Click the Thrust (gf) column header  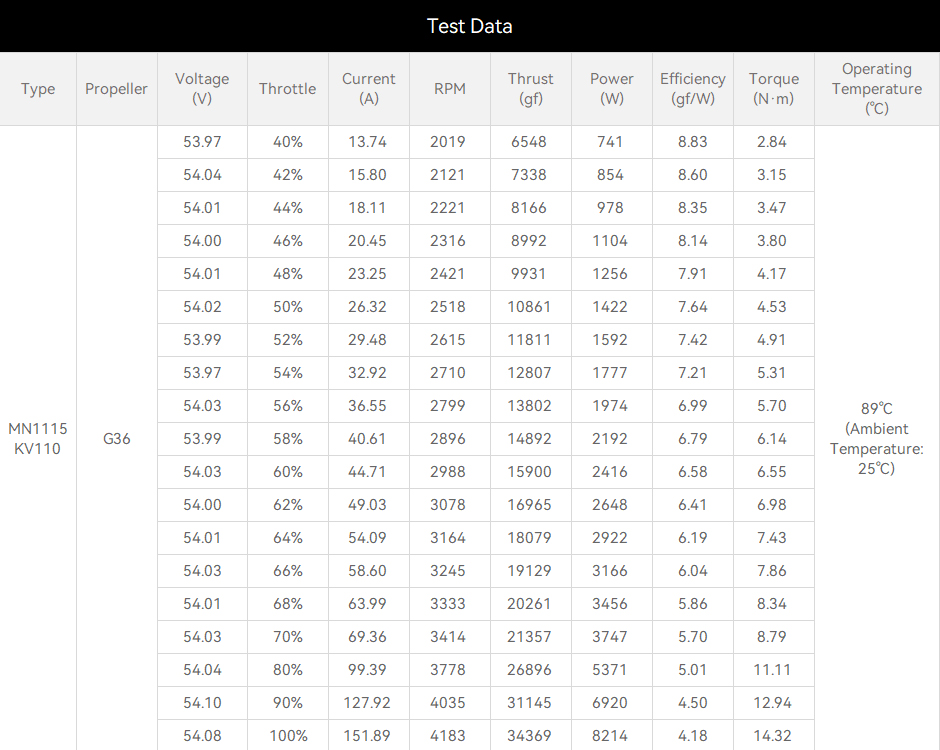click(x=531, y=89)
